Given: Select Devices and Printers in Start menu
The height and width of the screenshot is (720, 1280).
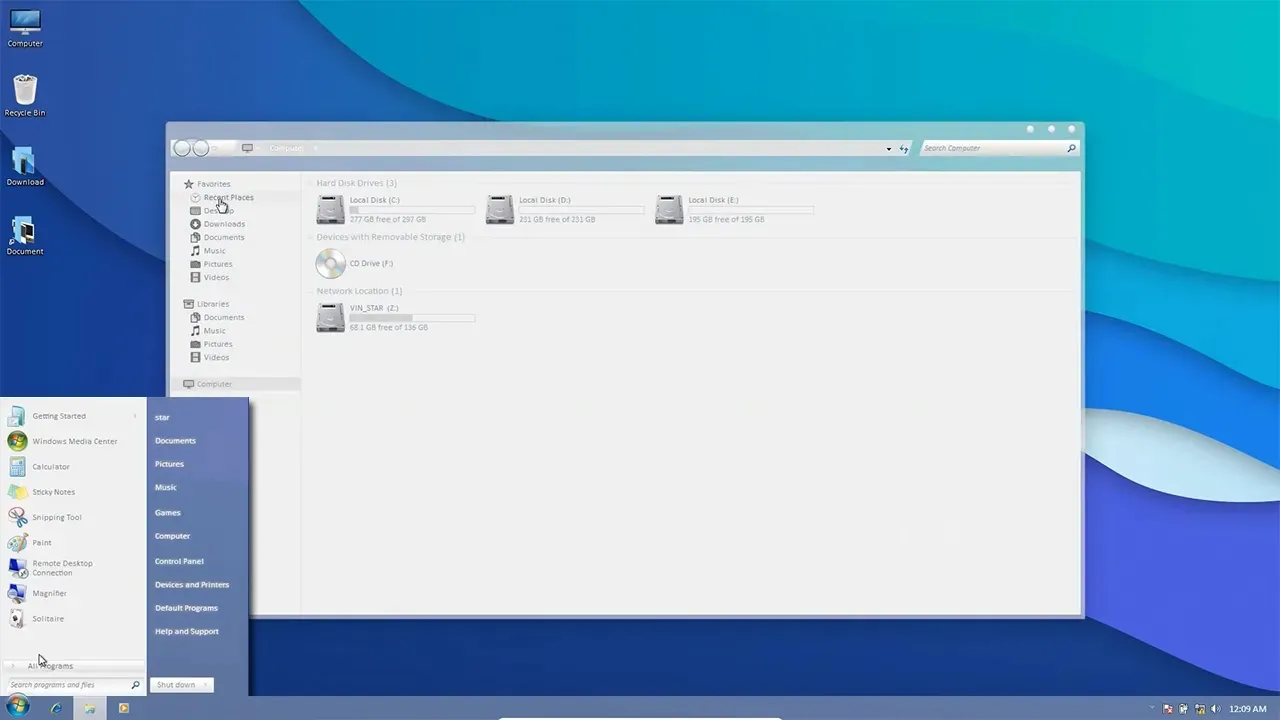Looking at the screenshot, I should 192,585.
